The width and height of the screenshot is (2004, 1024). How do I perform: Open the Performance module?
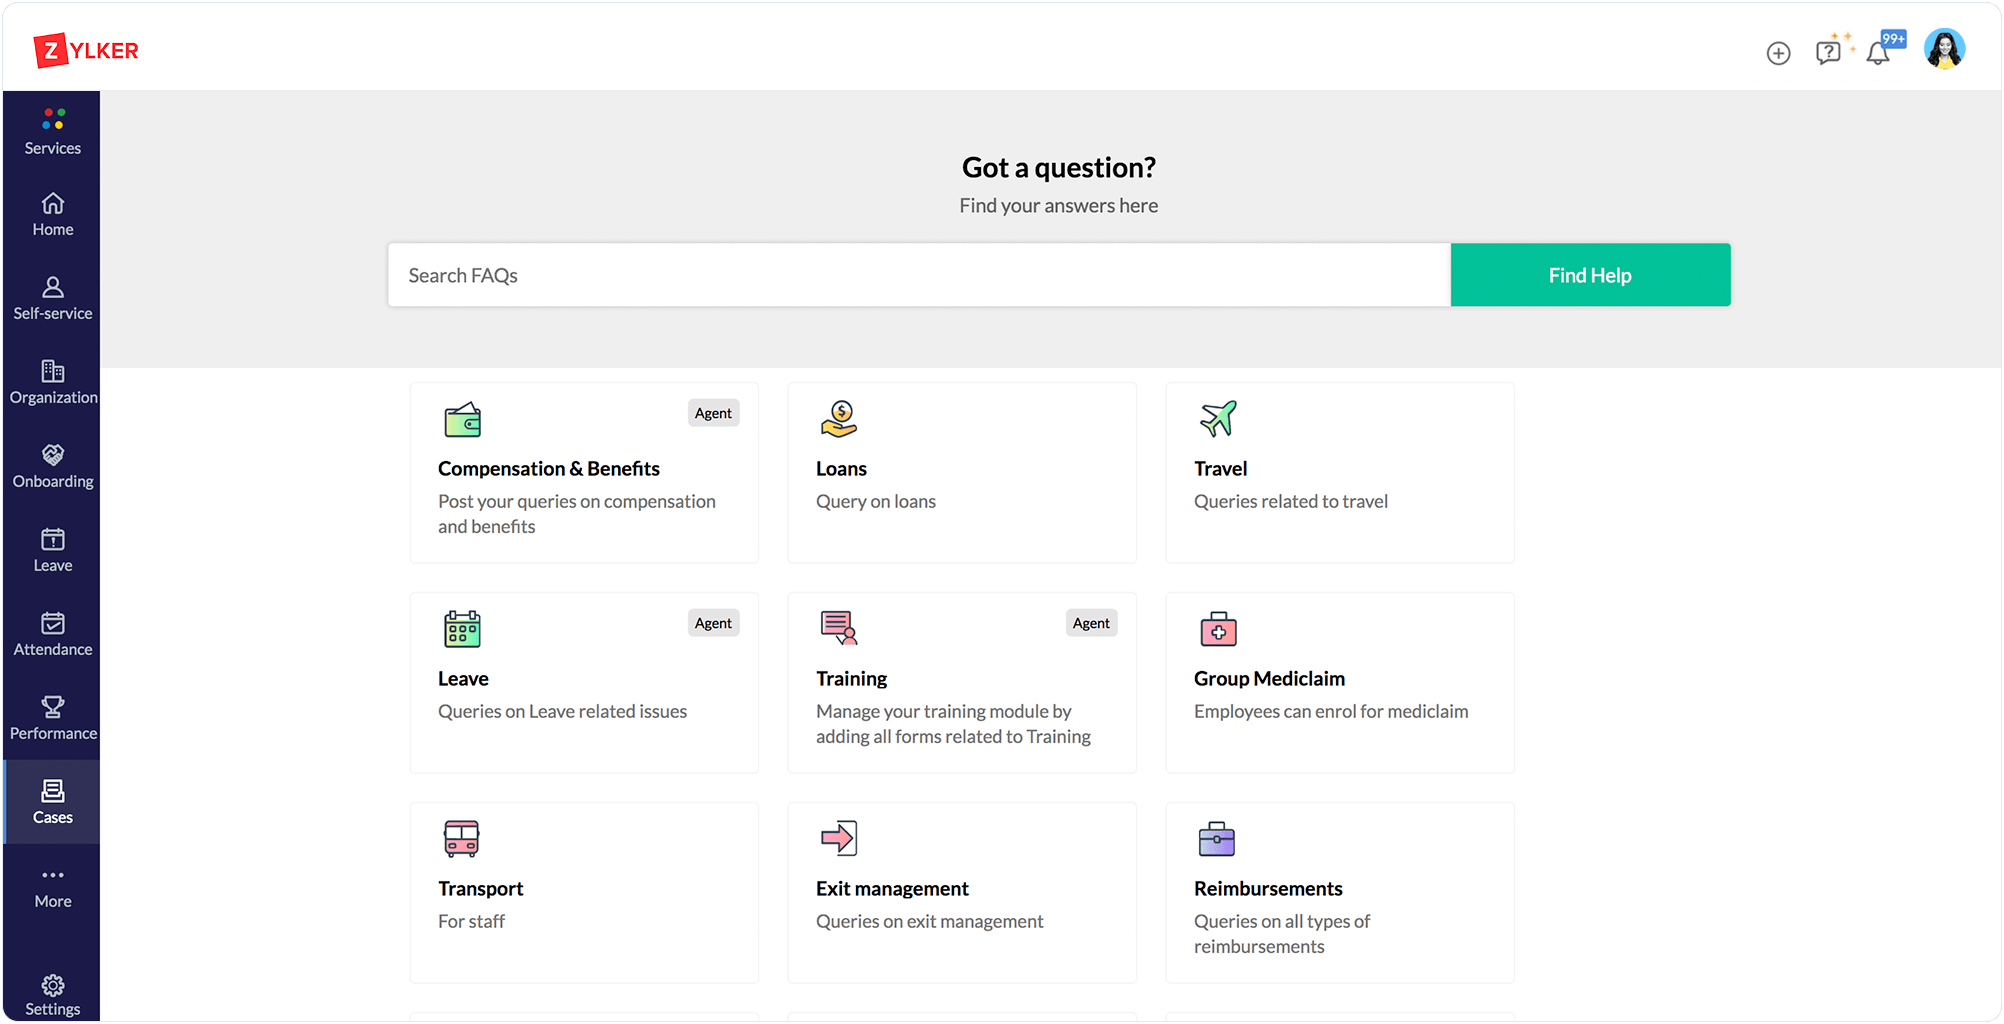click(x=53, y=718)
